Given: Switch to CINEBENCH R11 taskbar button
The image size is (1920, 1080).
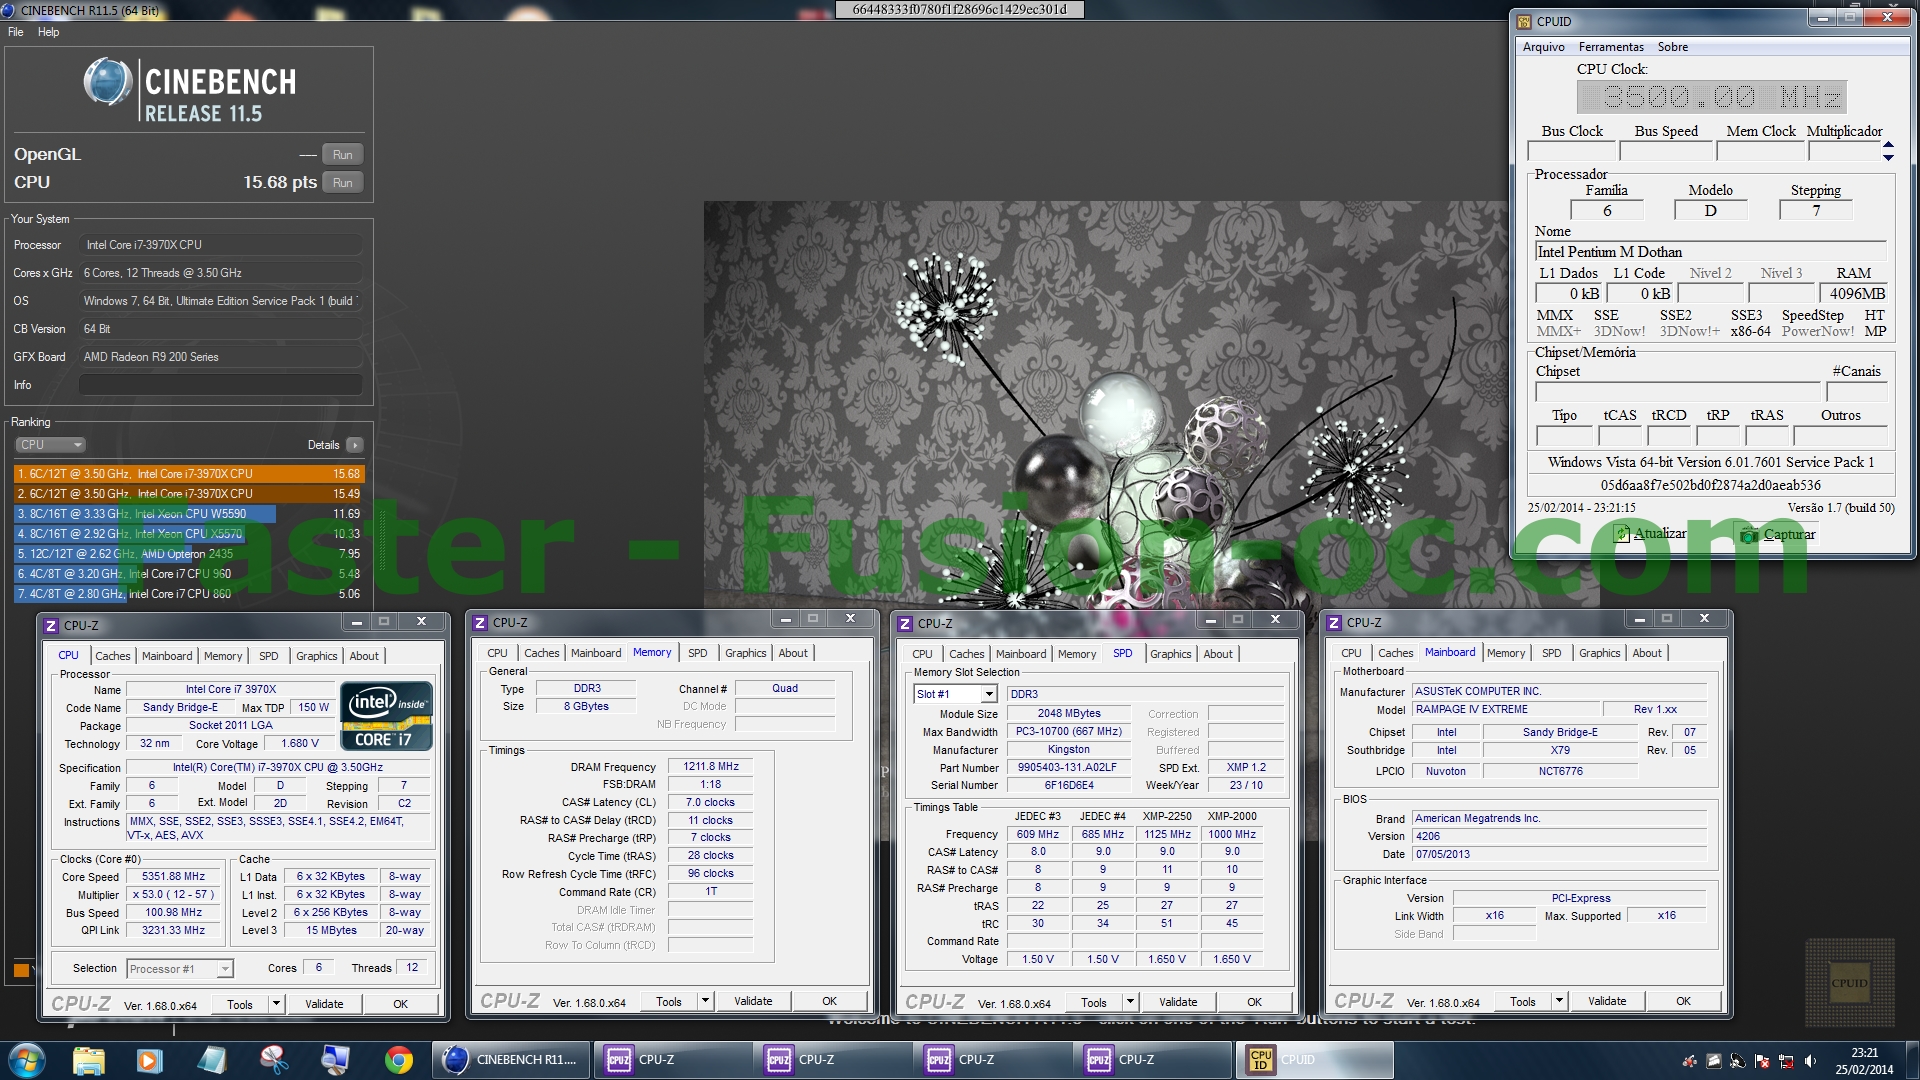Looking at the screenshot, I should point(512,1060).
